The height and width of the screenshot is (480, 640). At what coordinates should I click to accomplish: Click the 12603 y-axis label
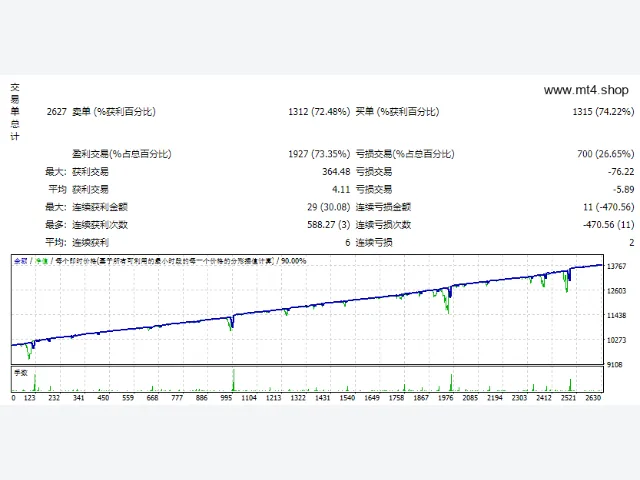point(616,291)
